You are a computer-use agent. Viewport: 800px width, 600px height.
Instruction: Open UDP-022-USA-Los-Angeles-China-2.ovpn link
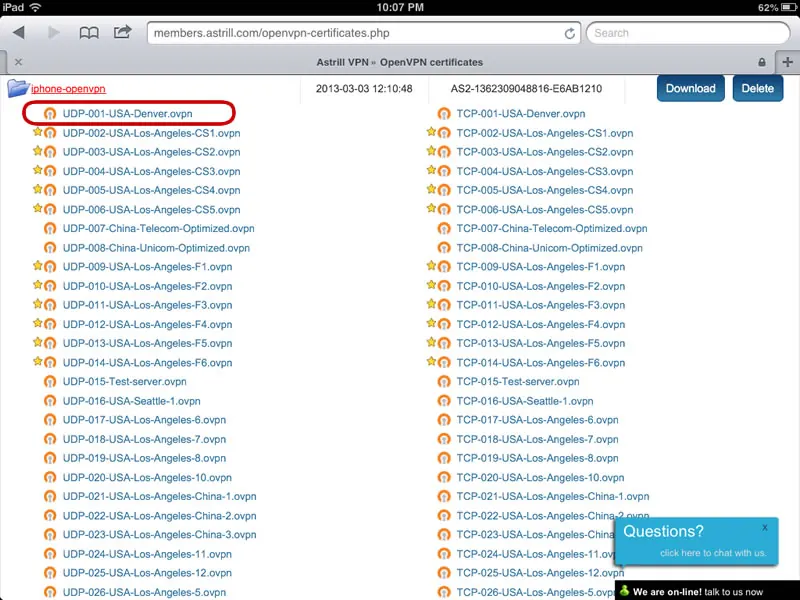pyautogui.click(x=160, y=516)
